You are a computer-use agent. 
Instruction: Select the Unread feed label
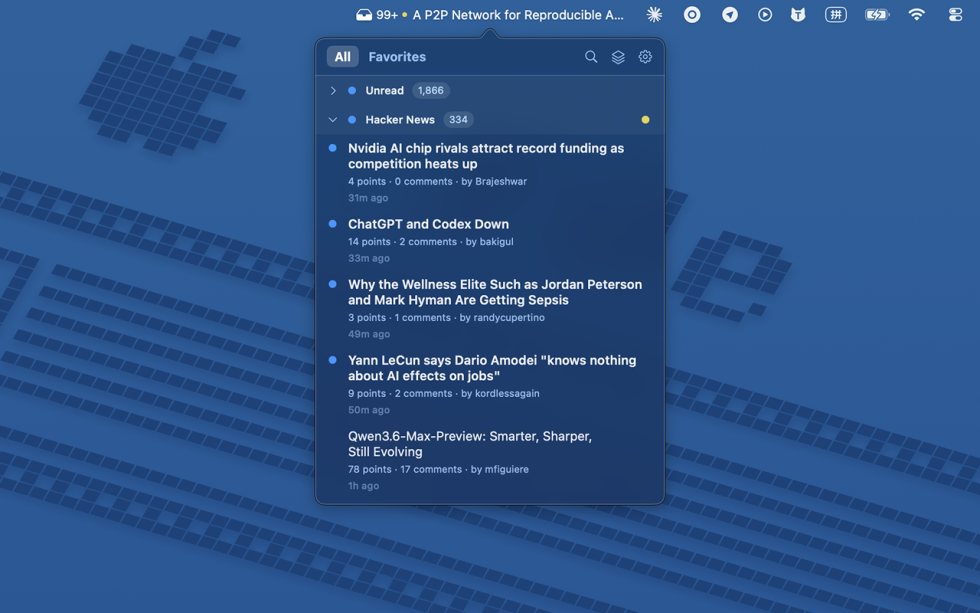click(x=384, y=91)
